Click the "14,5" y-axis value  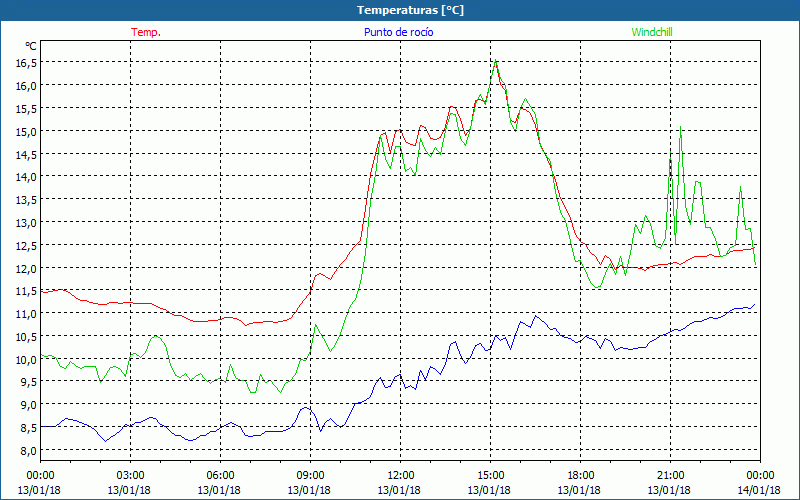[x=27, y=154]
